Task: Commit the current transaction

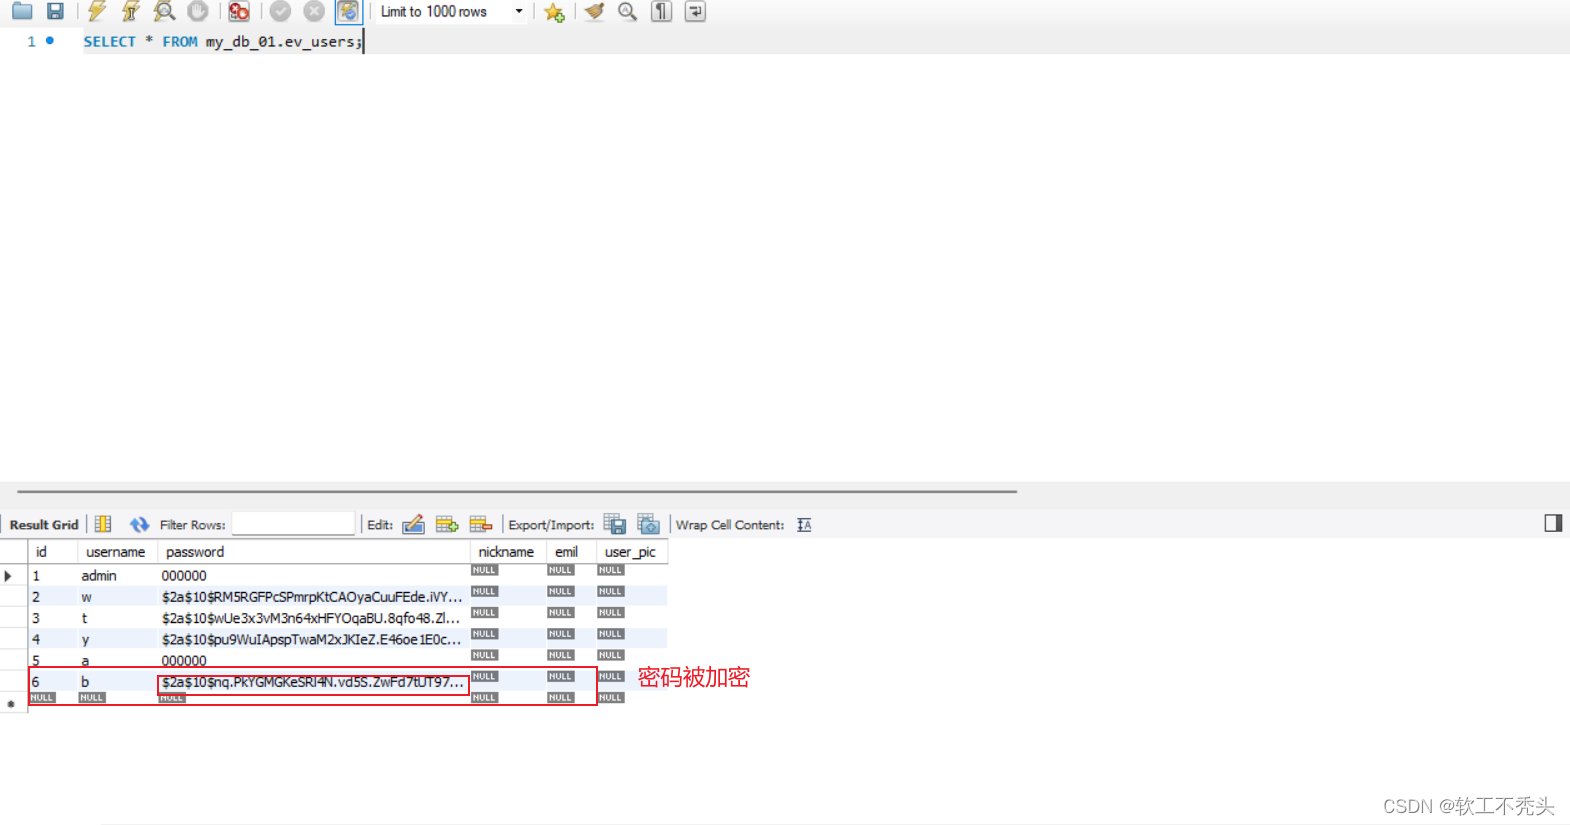Action: [280, 11]
